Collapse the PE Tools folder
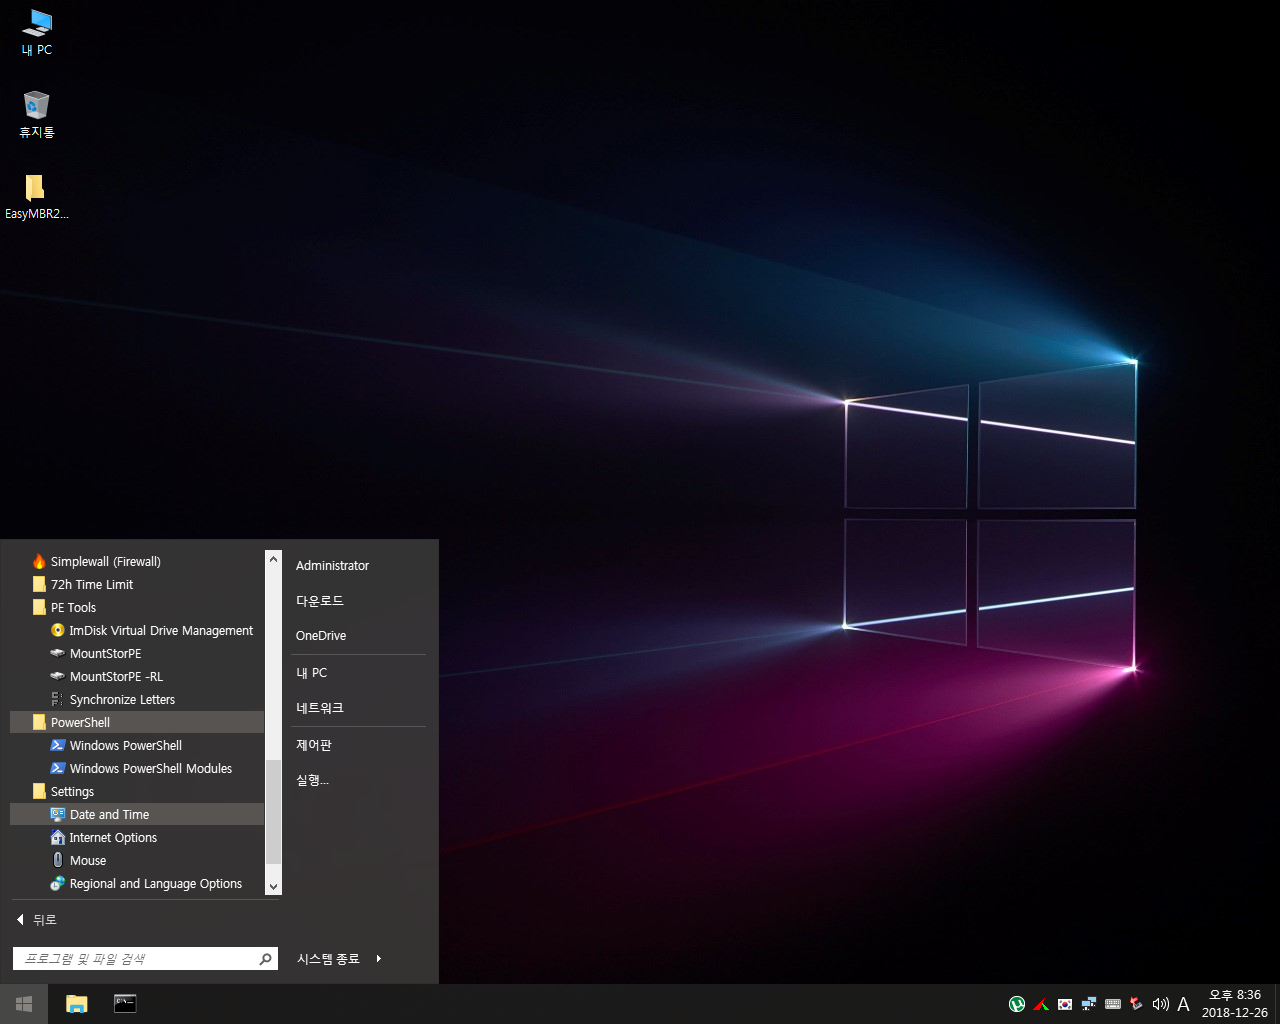Screen dimensions: 1280x1024 tap(137, 607)
